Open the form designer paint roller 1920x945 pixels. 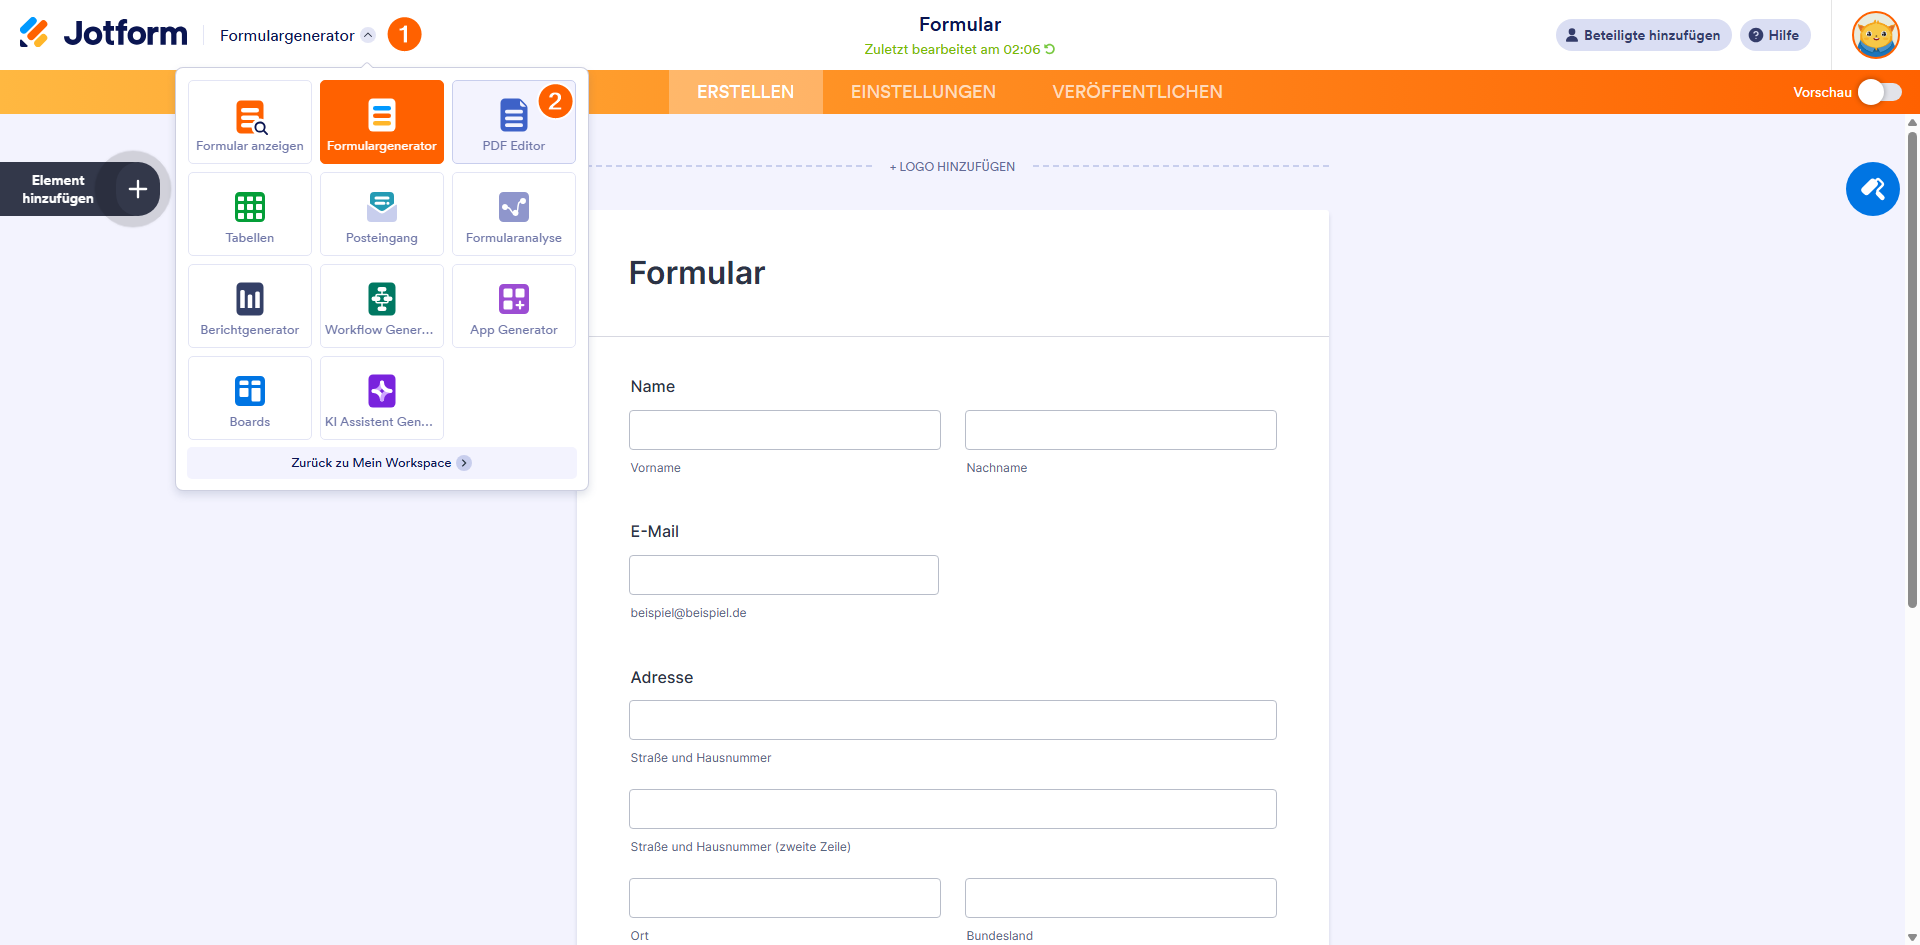(1872, 189)
